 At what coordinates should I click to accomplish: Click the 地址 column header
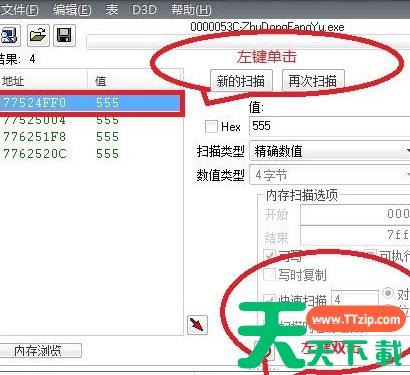[43, 81]
